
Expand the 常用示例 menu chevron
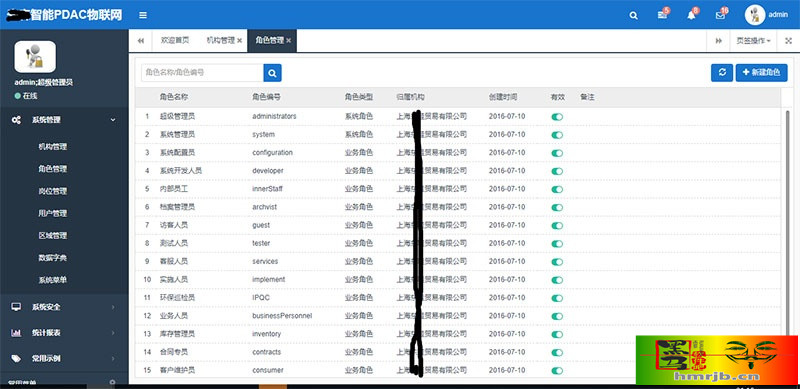113,358
